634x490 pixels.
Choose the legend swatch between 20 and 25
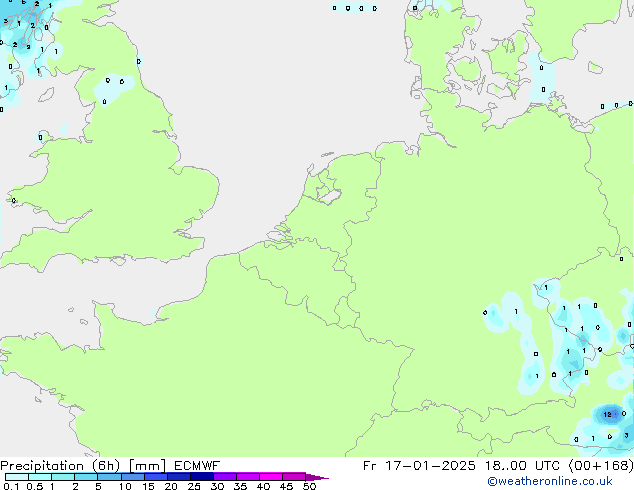pyautogui.click(x=180, y=477)
